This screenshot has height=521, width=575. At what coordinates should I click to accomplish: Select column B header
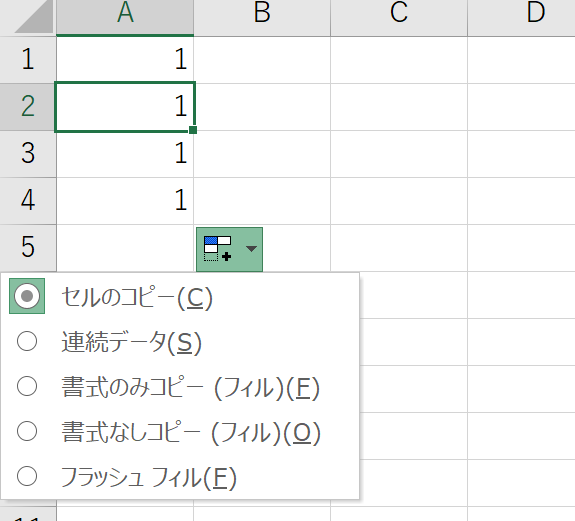[262, 18]
